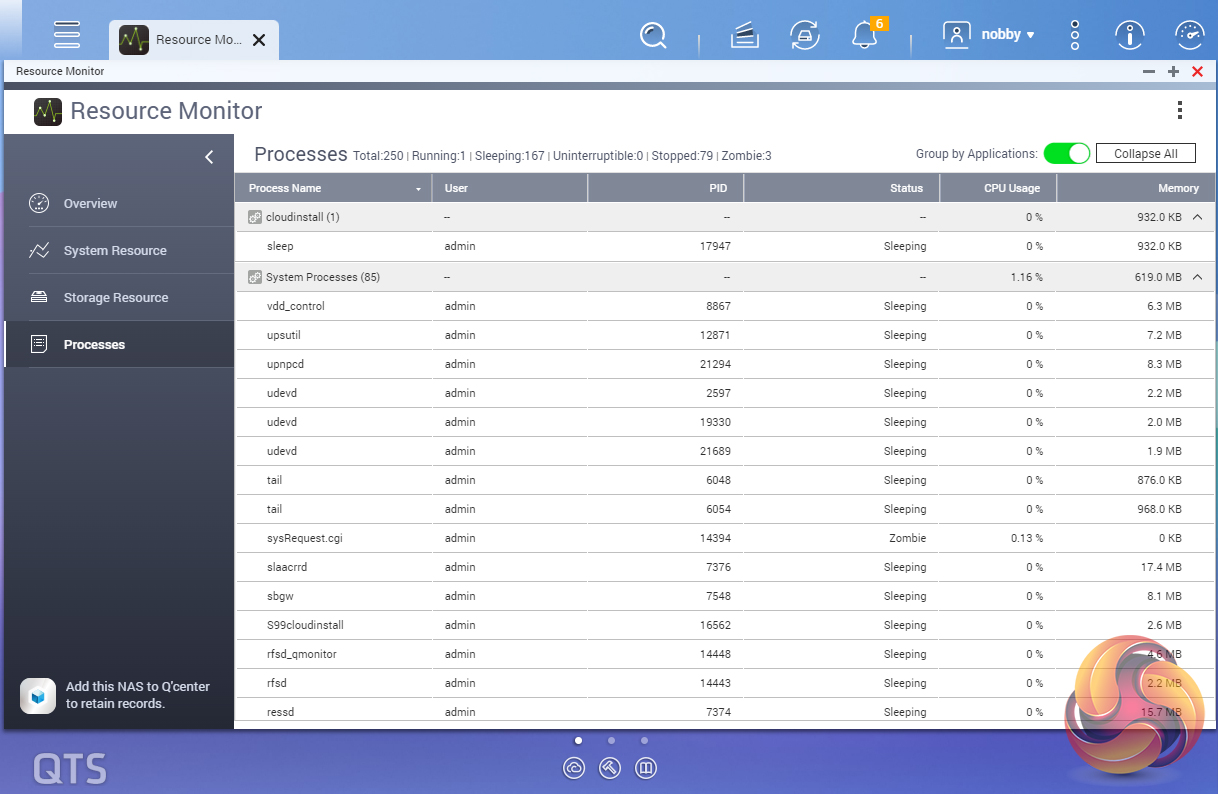Viewport: 1218px width, 794px height.
Task: Open background tasks icon in top bar
Action: point(743,36)
